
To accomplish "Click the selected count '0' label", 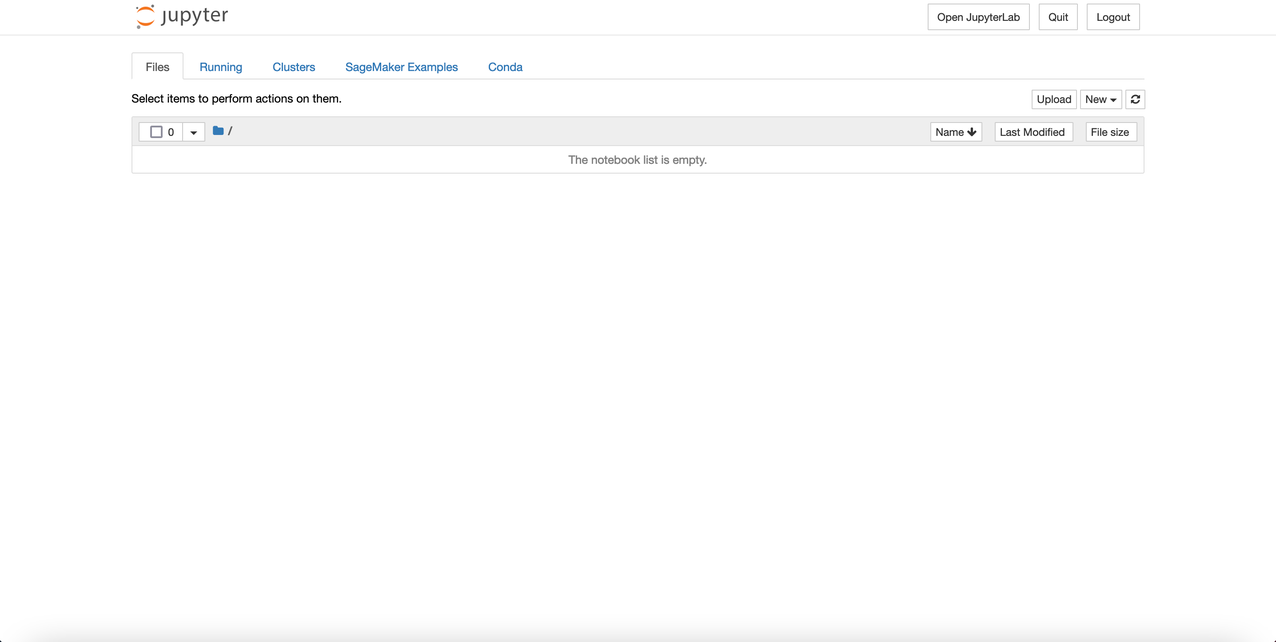I will pyautogui.click(x=171, y=132).
